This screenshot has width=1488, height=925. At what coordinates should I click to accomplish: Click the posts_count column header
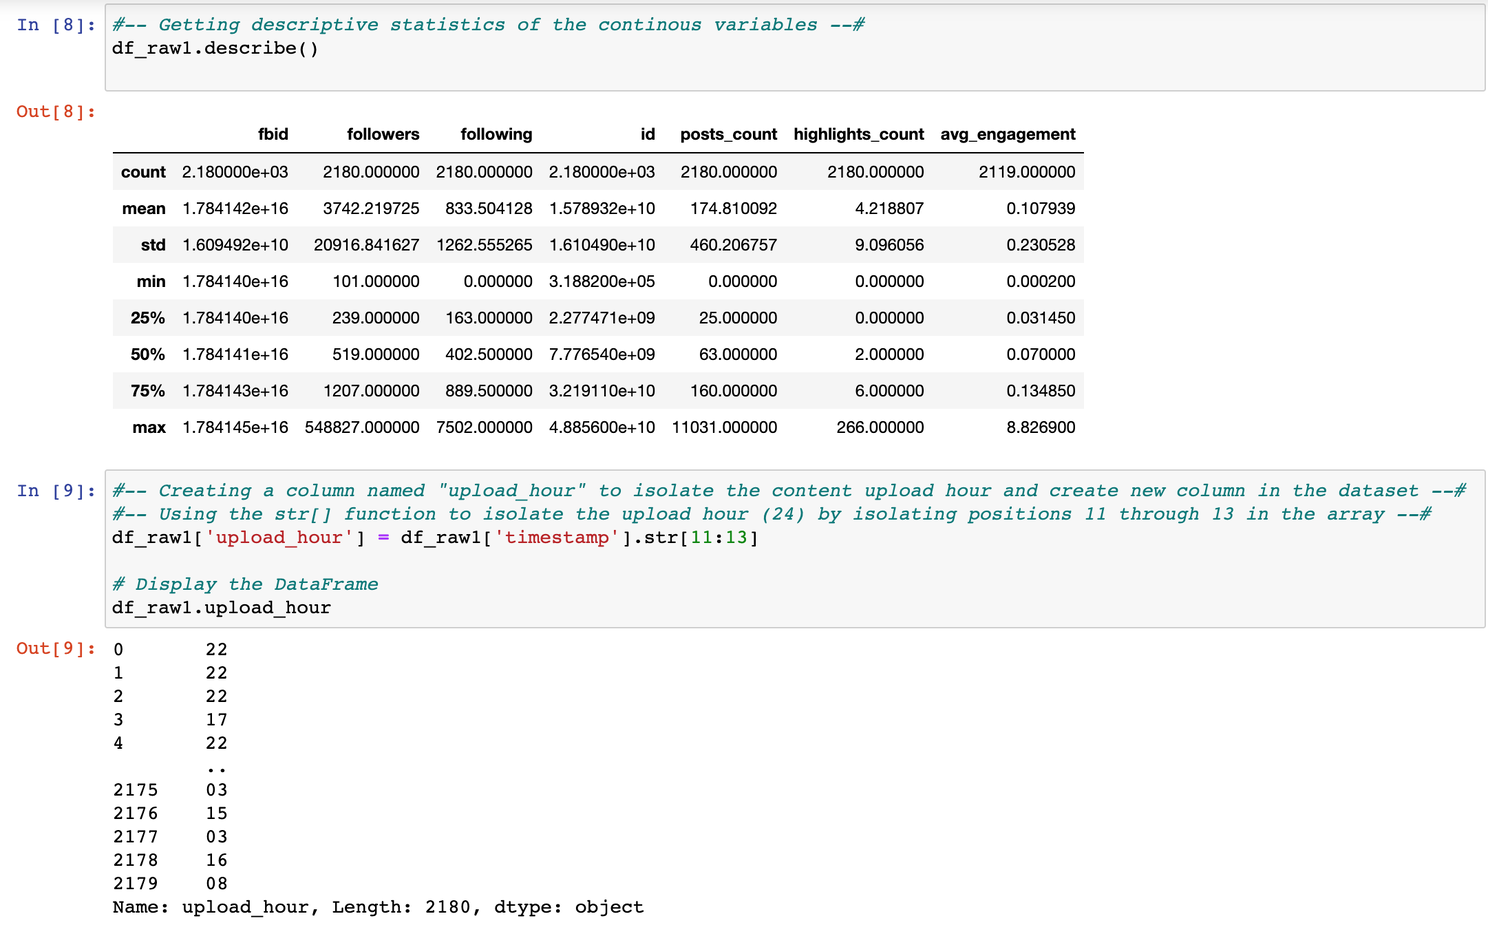(x=728, y=135)
